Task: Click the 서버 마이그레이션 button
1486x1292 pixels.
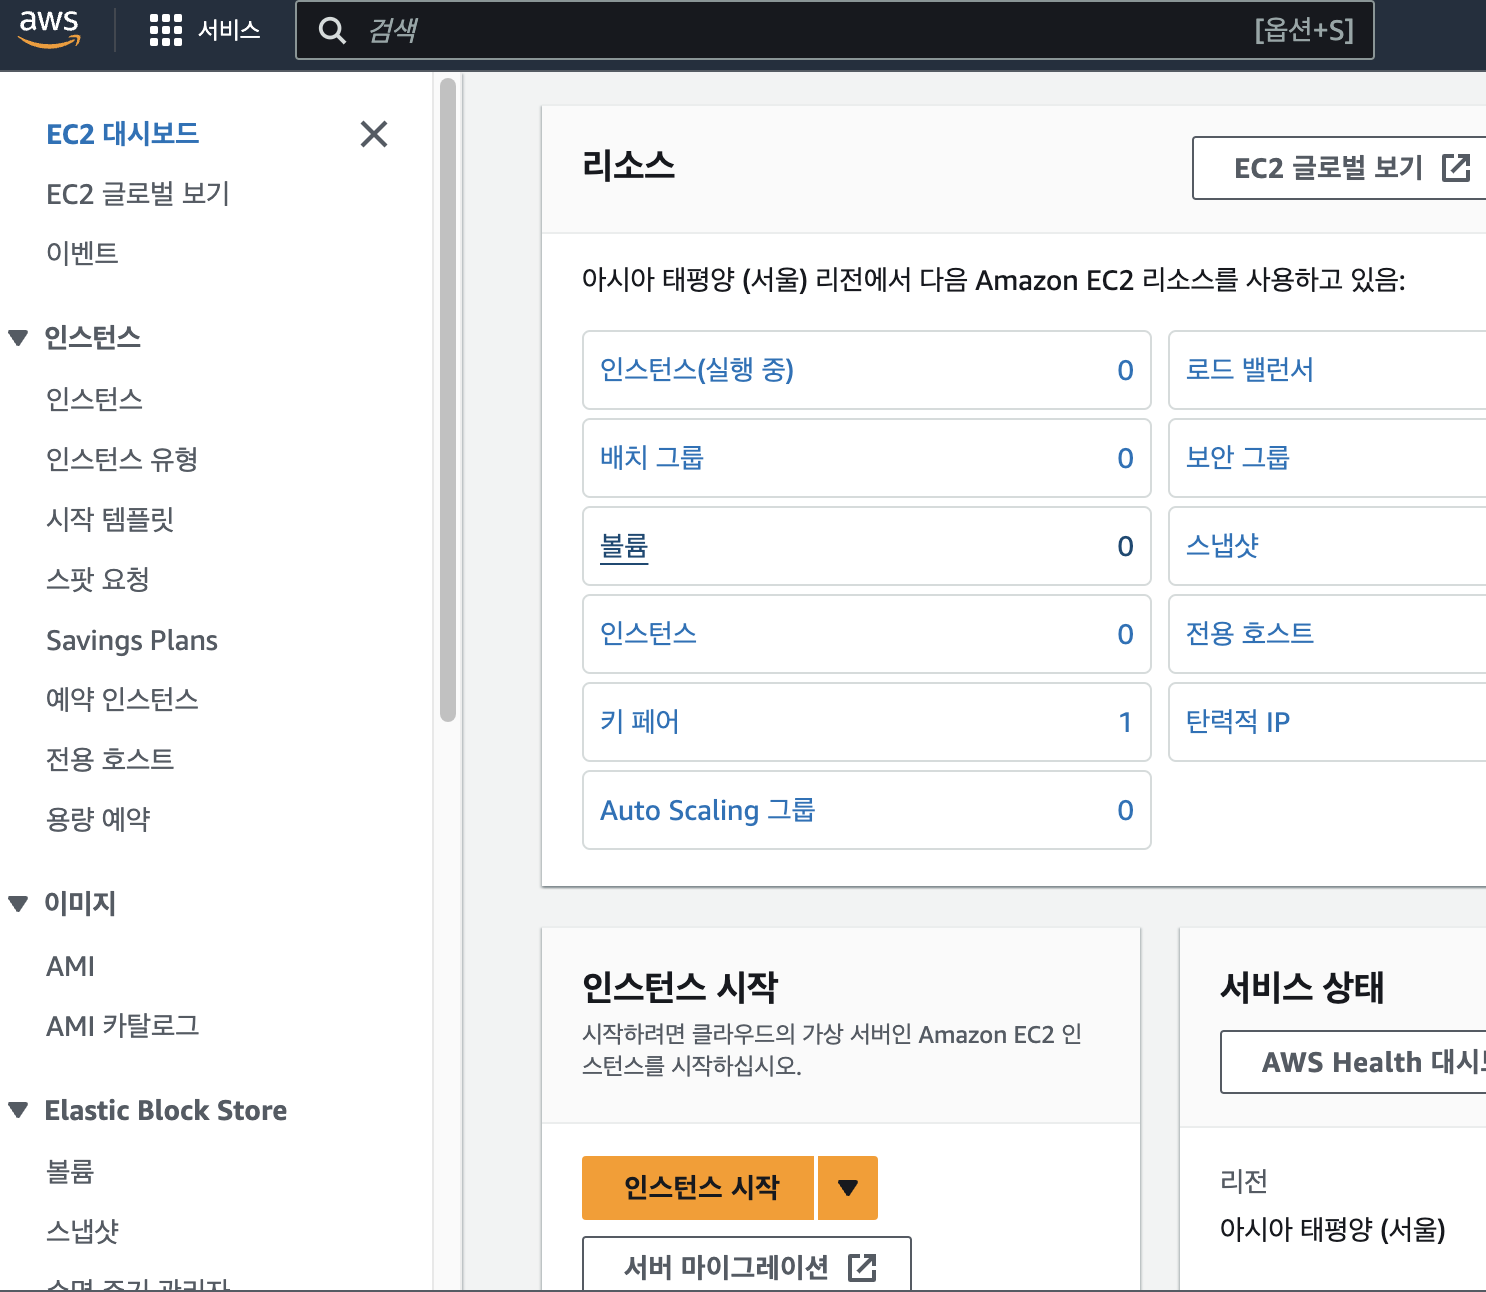Action: point(747,1266)
